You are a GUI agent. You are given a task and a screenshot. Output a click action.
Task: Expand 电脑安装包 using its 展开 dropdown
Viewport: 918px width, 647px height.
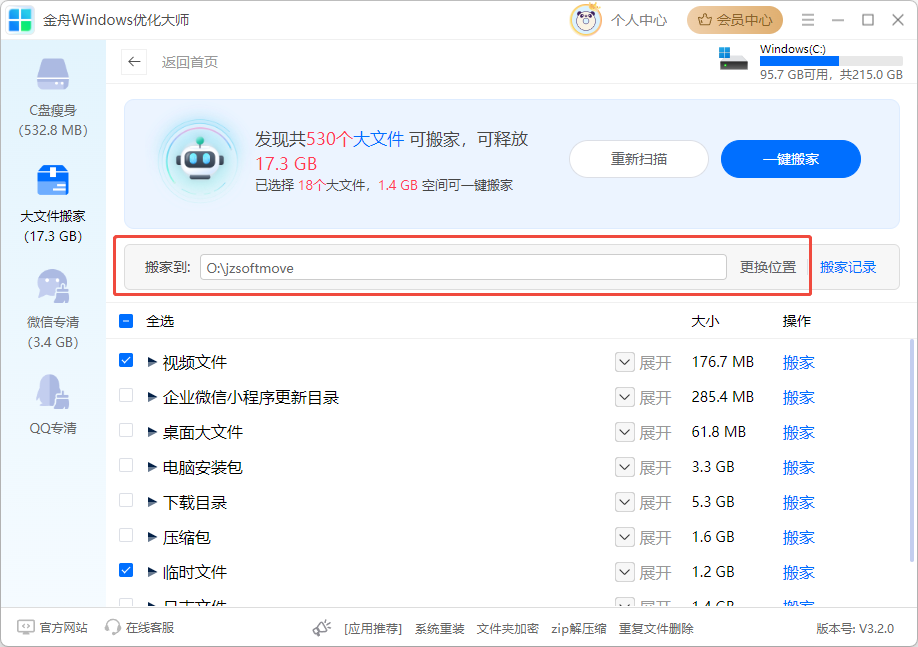[625, 468]
